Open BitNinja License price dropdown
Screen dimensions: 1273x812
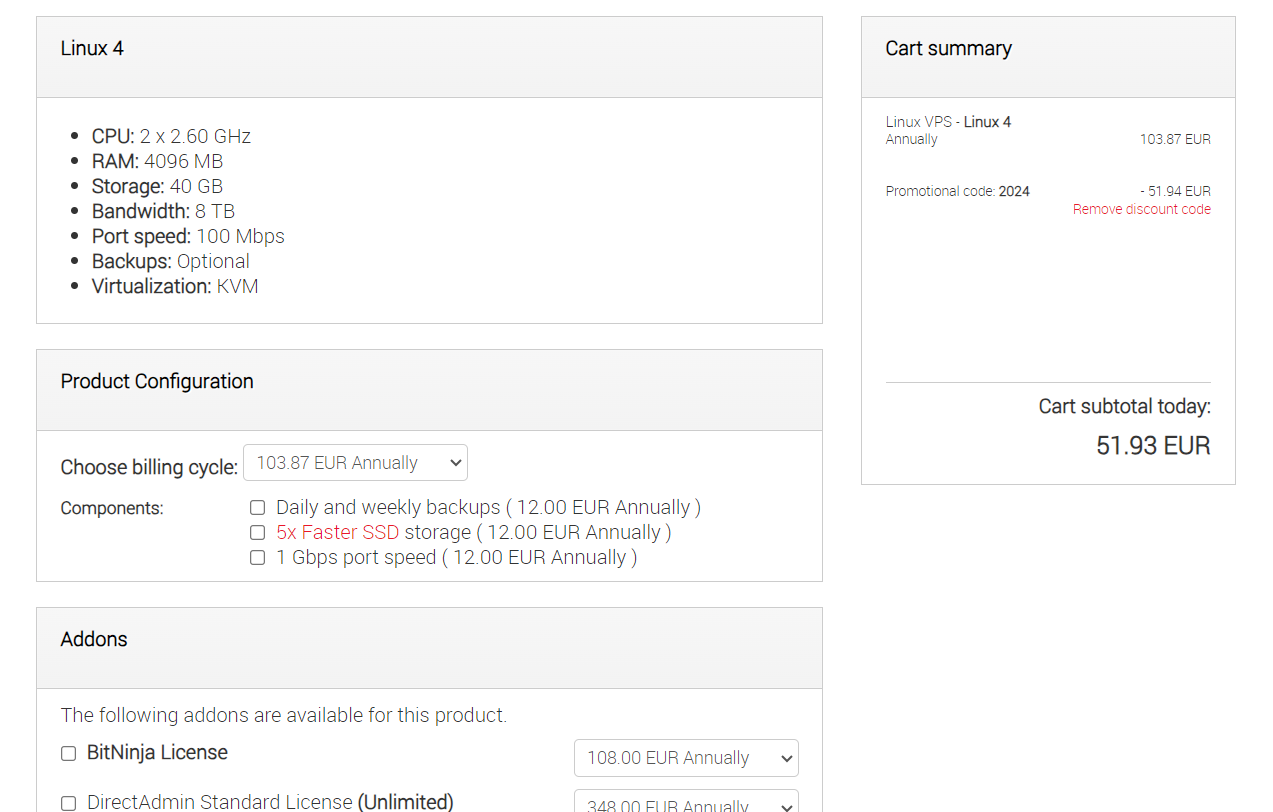[686, 758]
